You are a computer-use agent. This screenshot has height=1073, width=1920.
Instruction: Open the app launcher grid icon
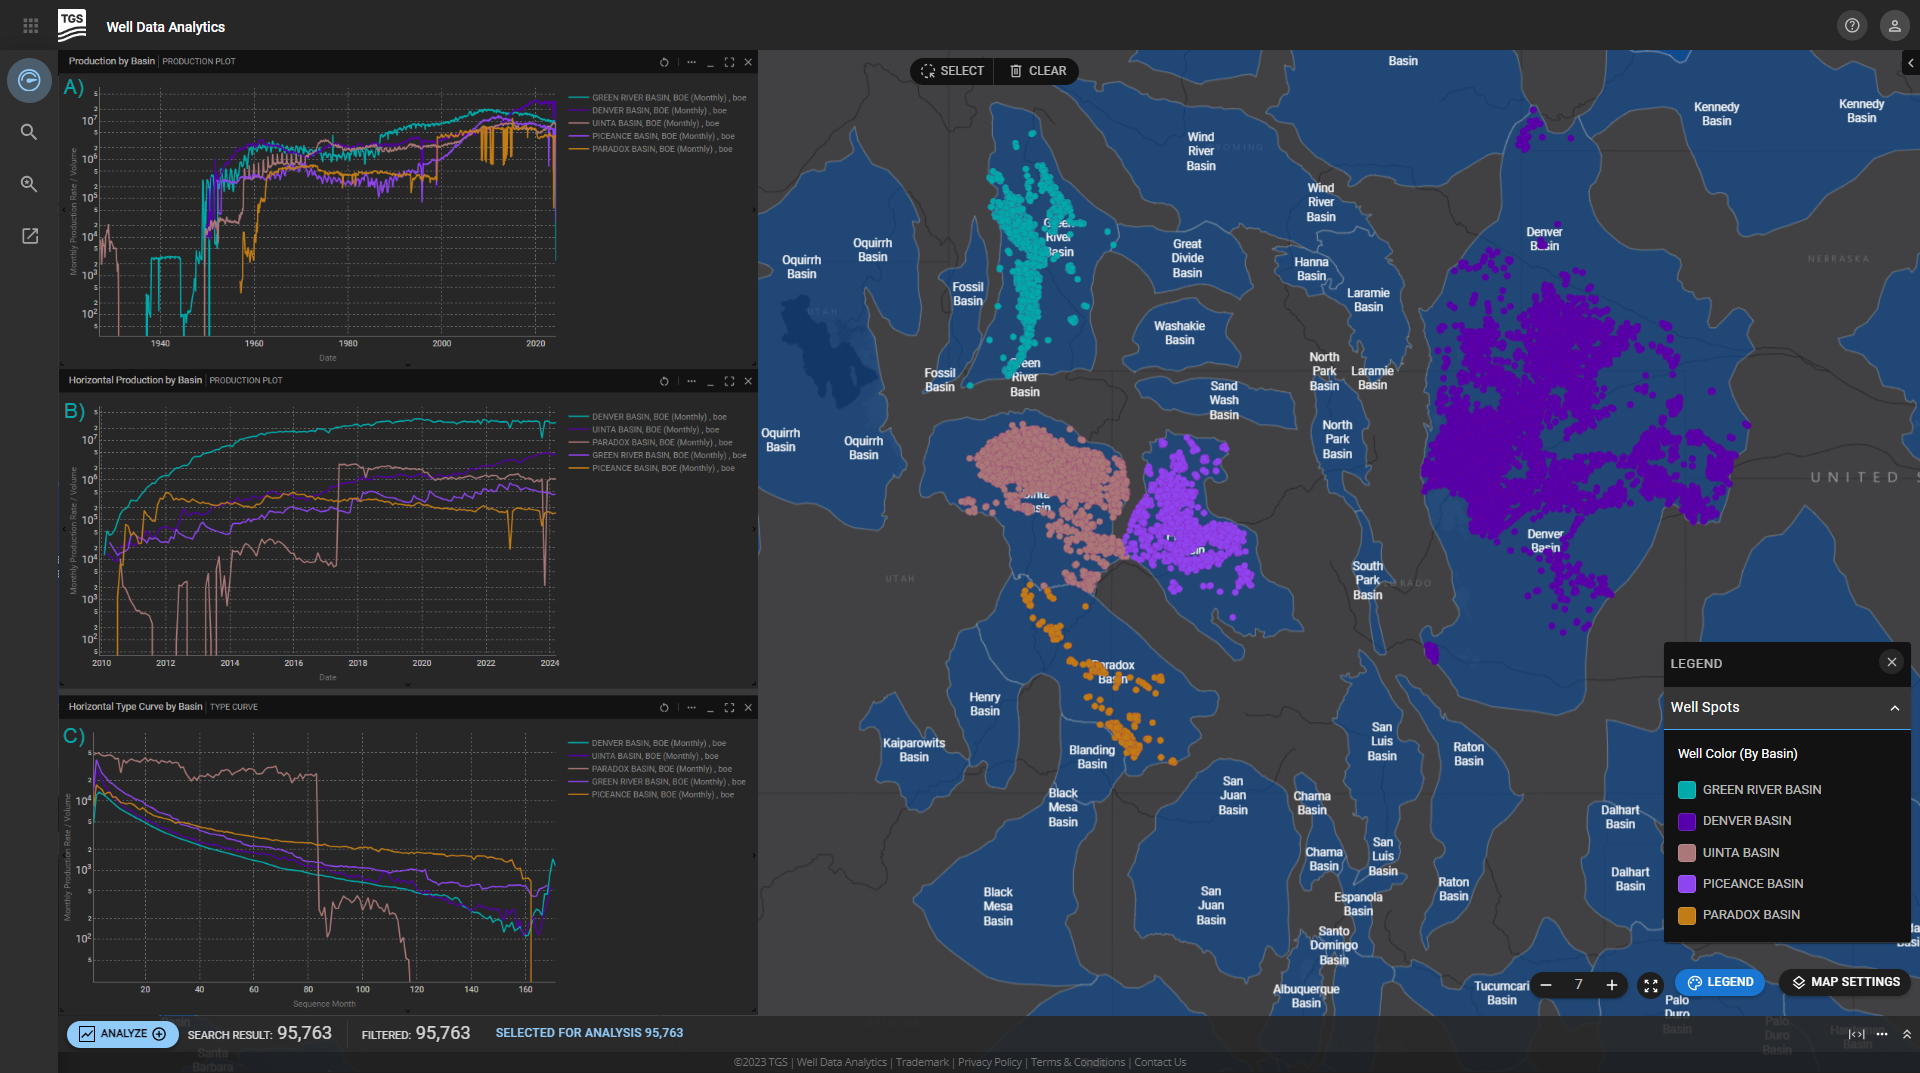(x=30, y=26)
